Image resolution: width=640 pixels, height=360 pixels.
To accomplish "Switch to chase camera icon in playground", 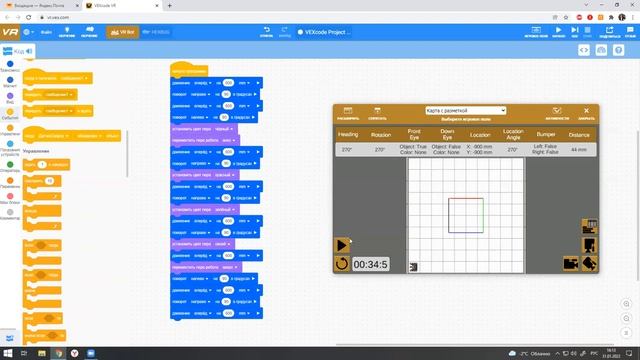I will pos(571,264).
